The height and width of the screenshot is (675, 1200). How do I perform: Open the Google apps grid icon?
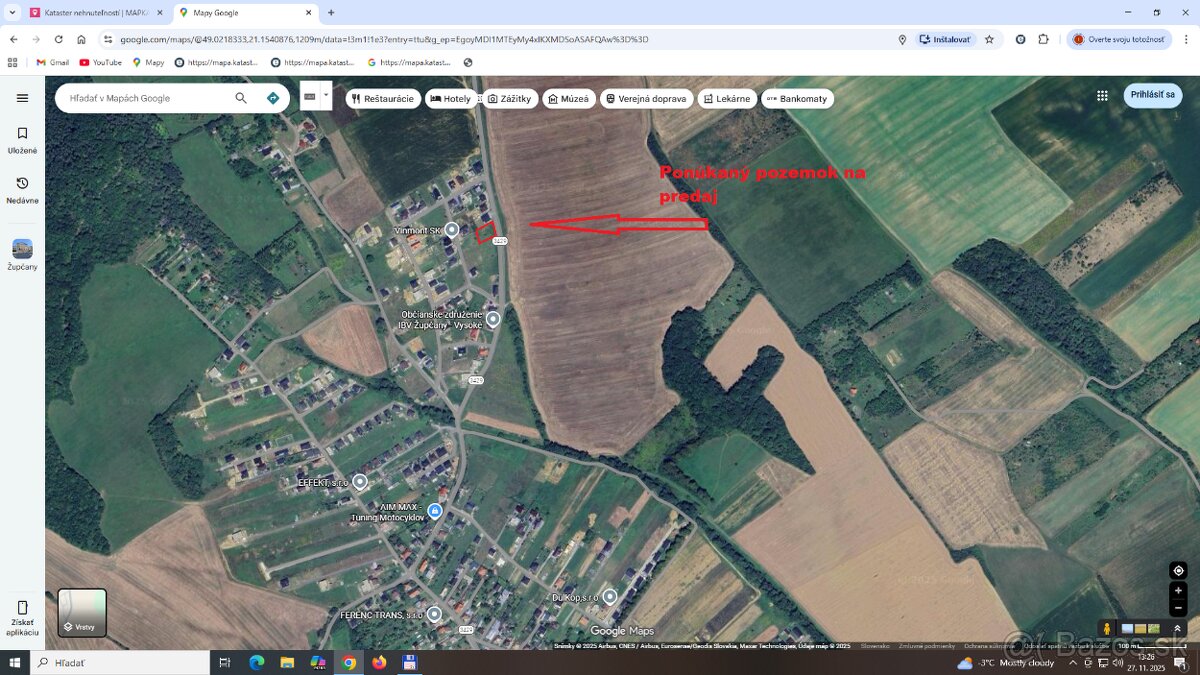pyautogui.click(x=1103, y=95)
